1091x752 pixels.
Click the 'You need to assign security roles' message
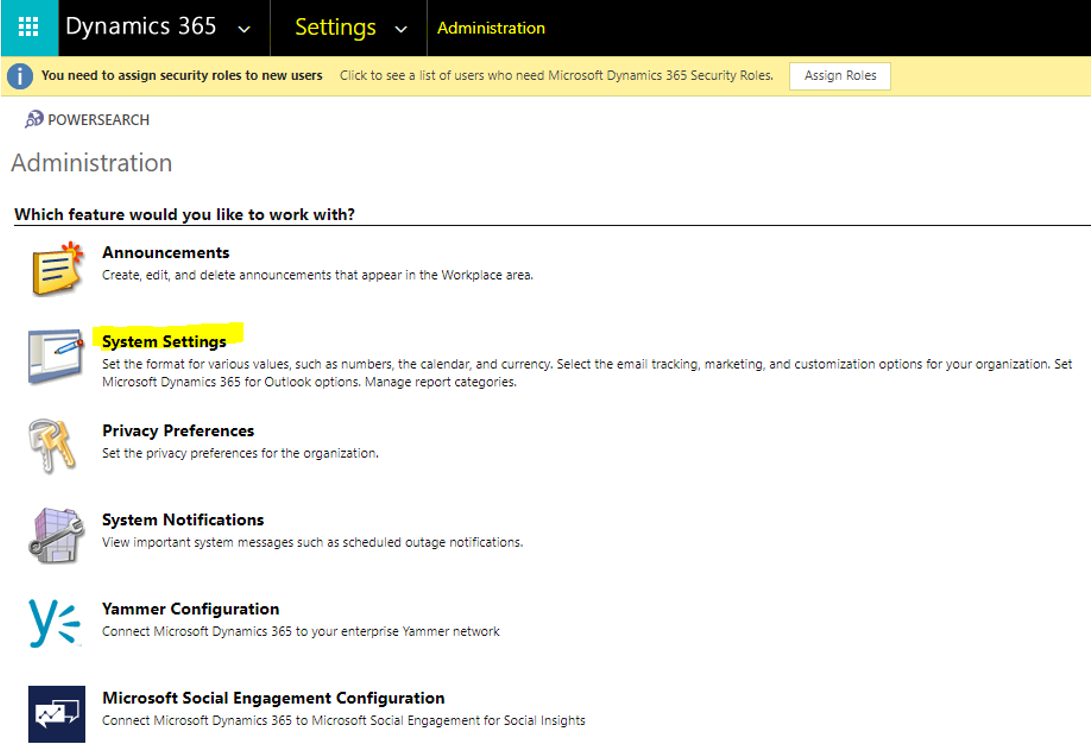click(182, 75)
